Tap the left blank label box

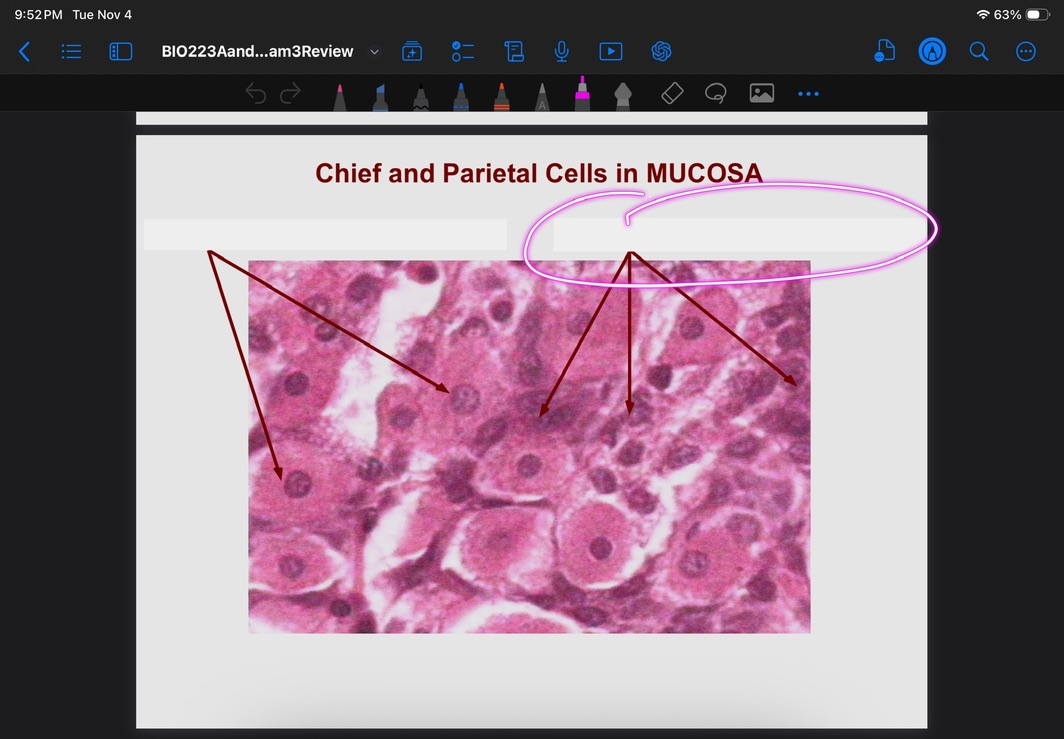(325, 234)
